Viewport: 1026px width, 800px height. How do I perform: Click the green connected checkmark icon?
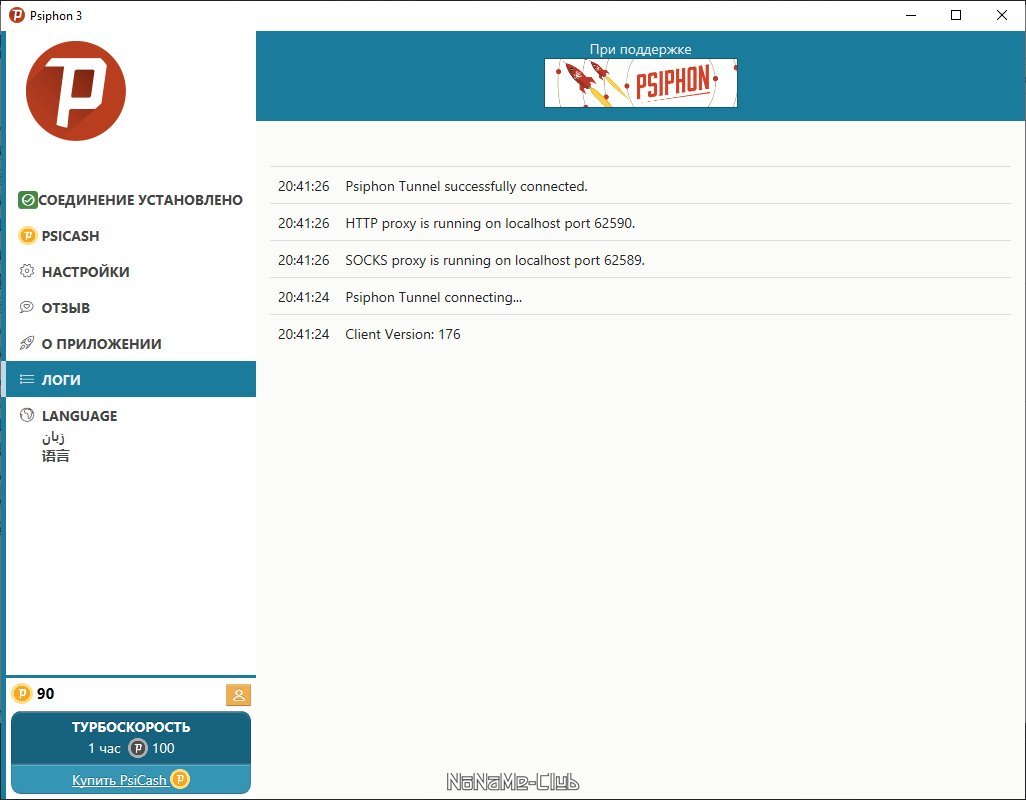[x=27, y=200]
